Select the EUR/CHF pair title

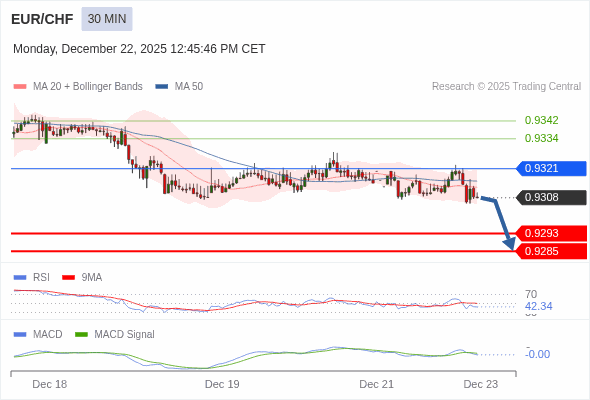[42, 19]
